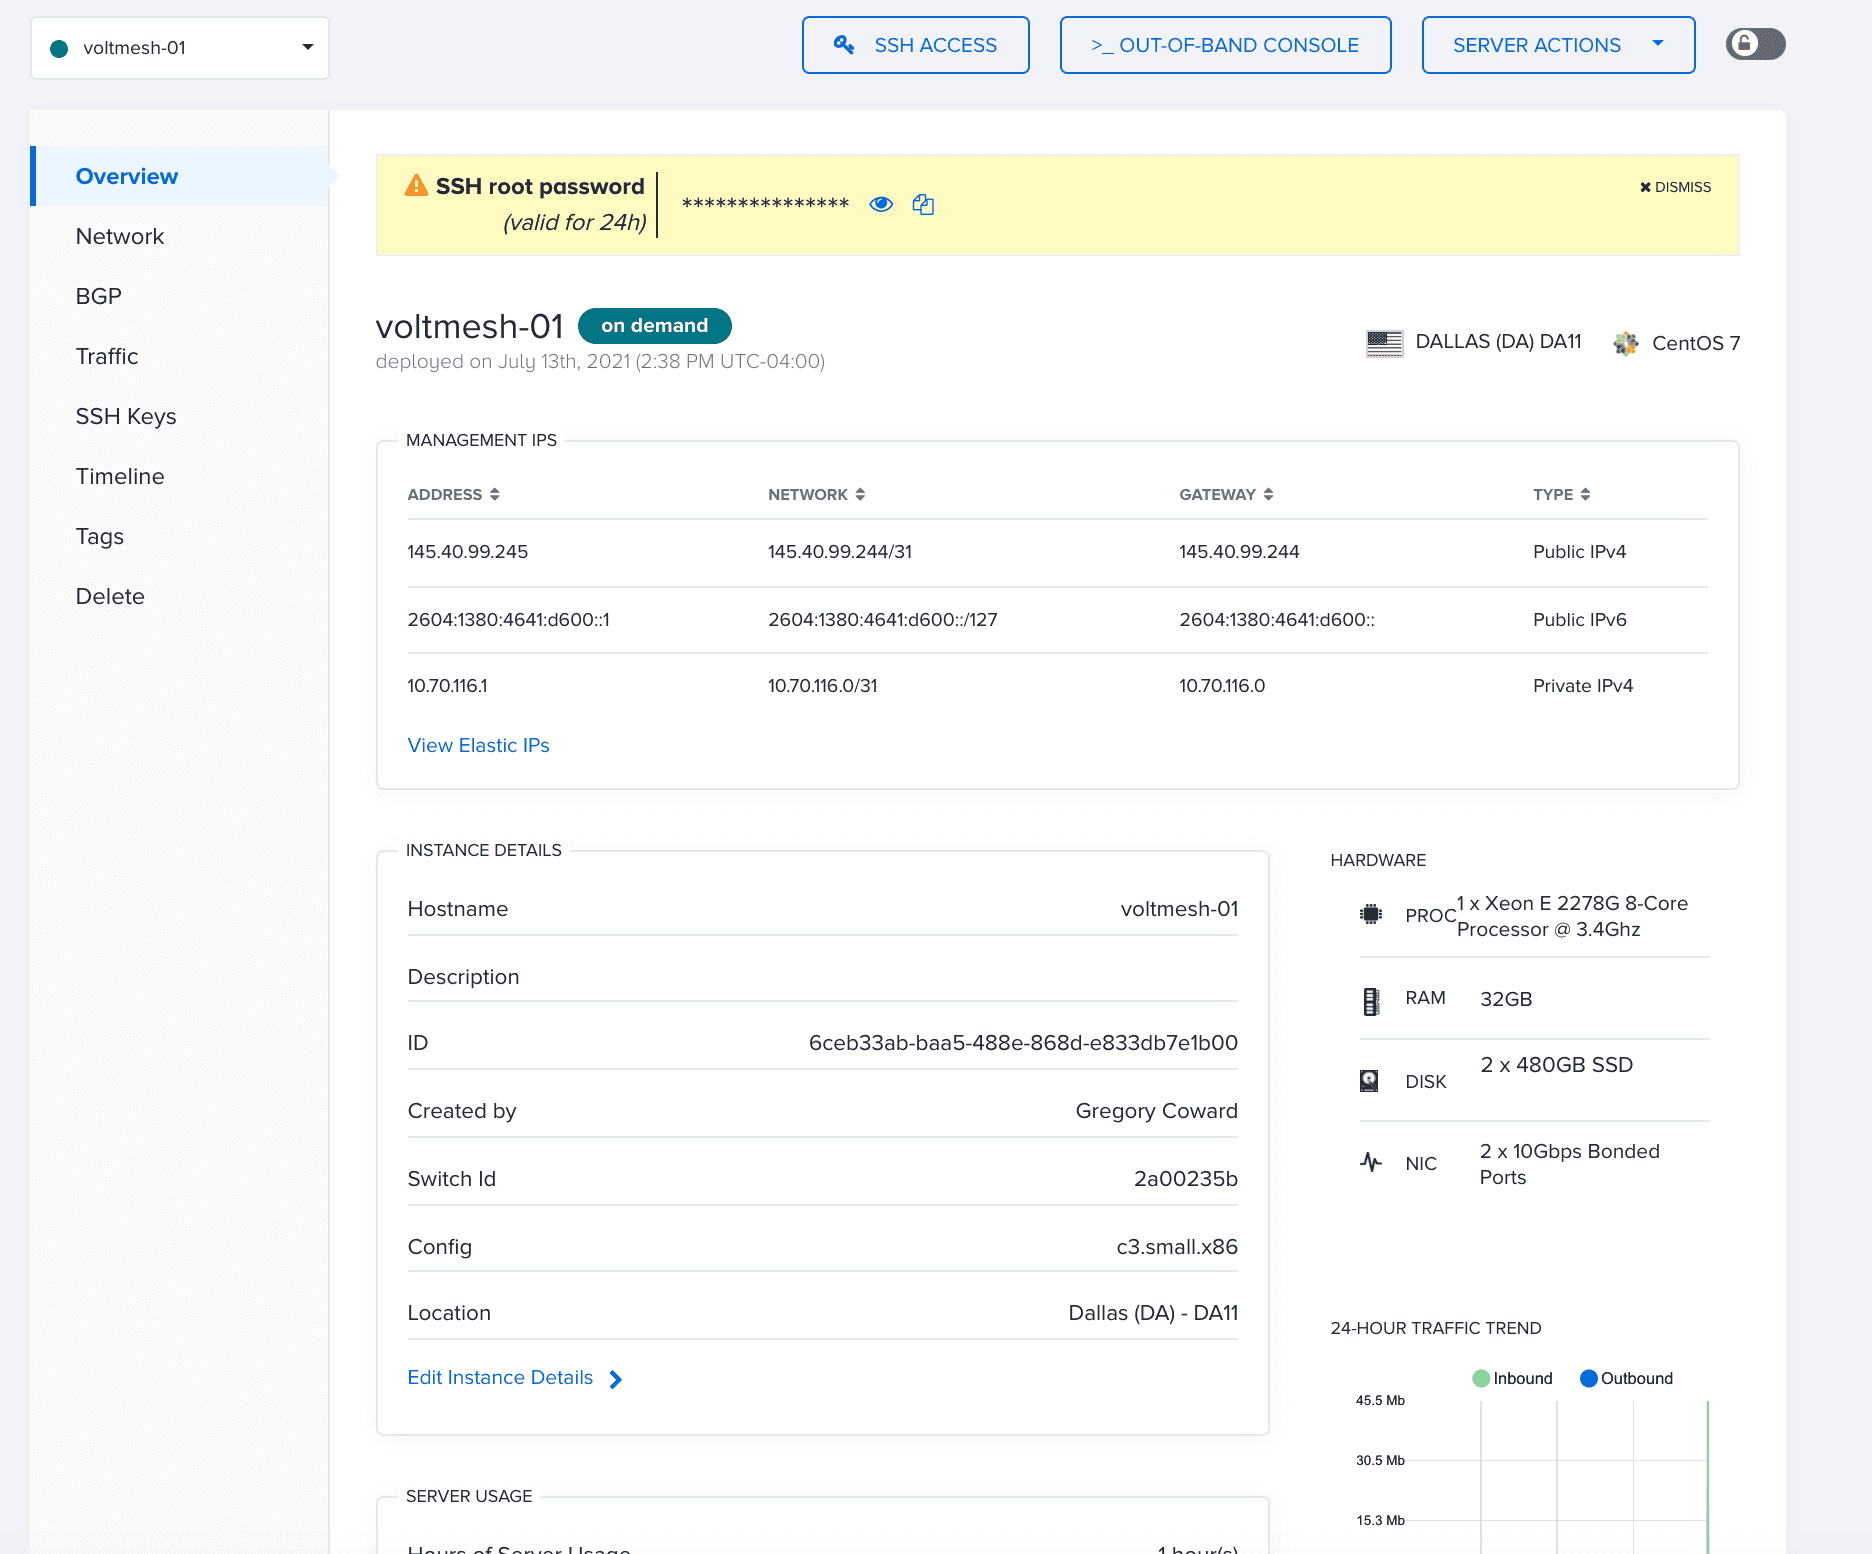Expand the Server Actions dropdown

pyautogui.click(x=1558, y=45)
